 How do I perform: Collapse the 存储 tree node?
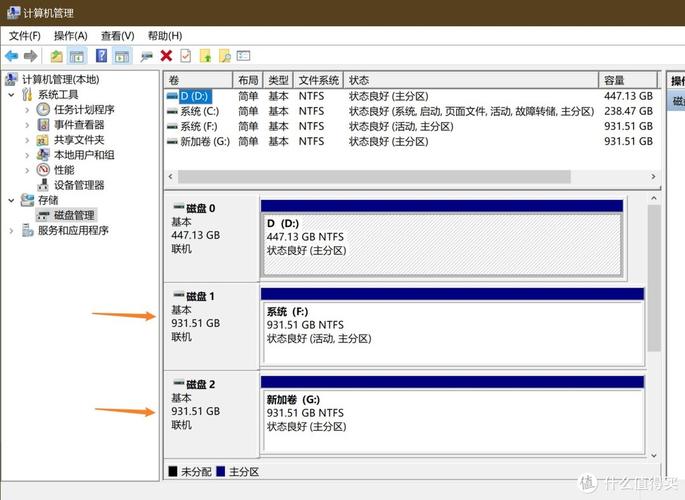pyautogui.click(x=11, y=200)
